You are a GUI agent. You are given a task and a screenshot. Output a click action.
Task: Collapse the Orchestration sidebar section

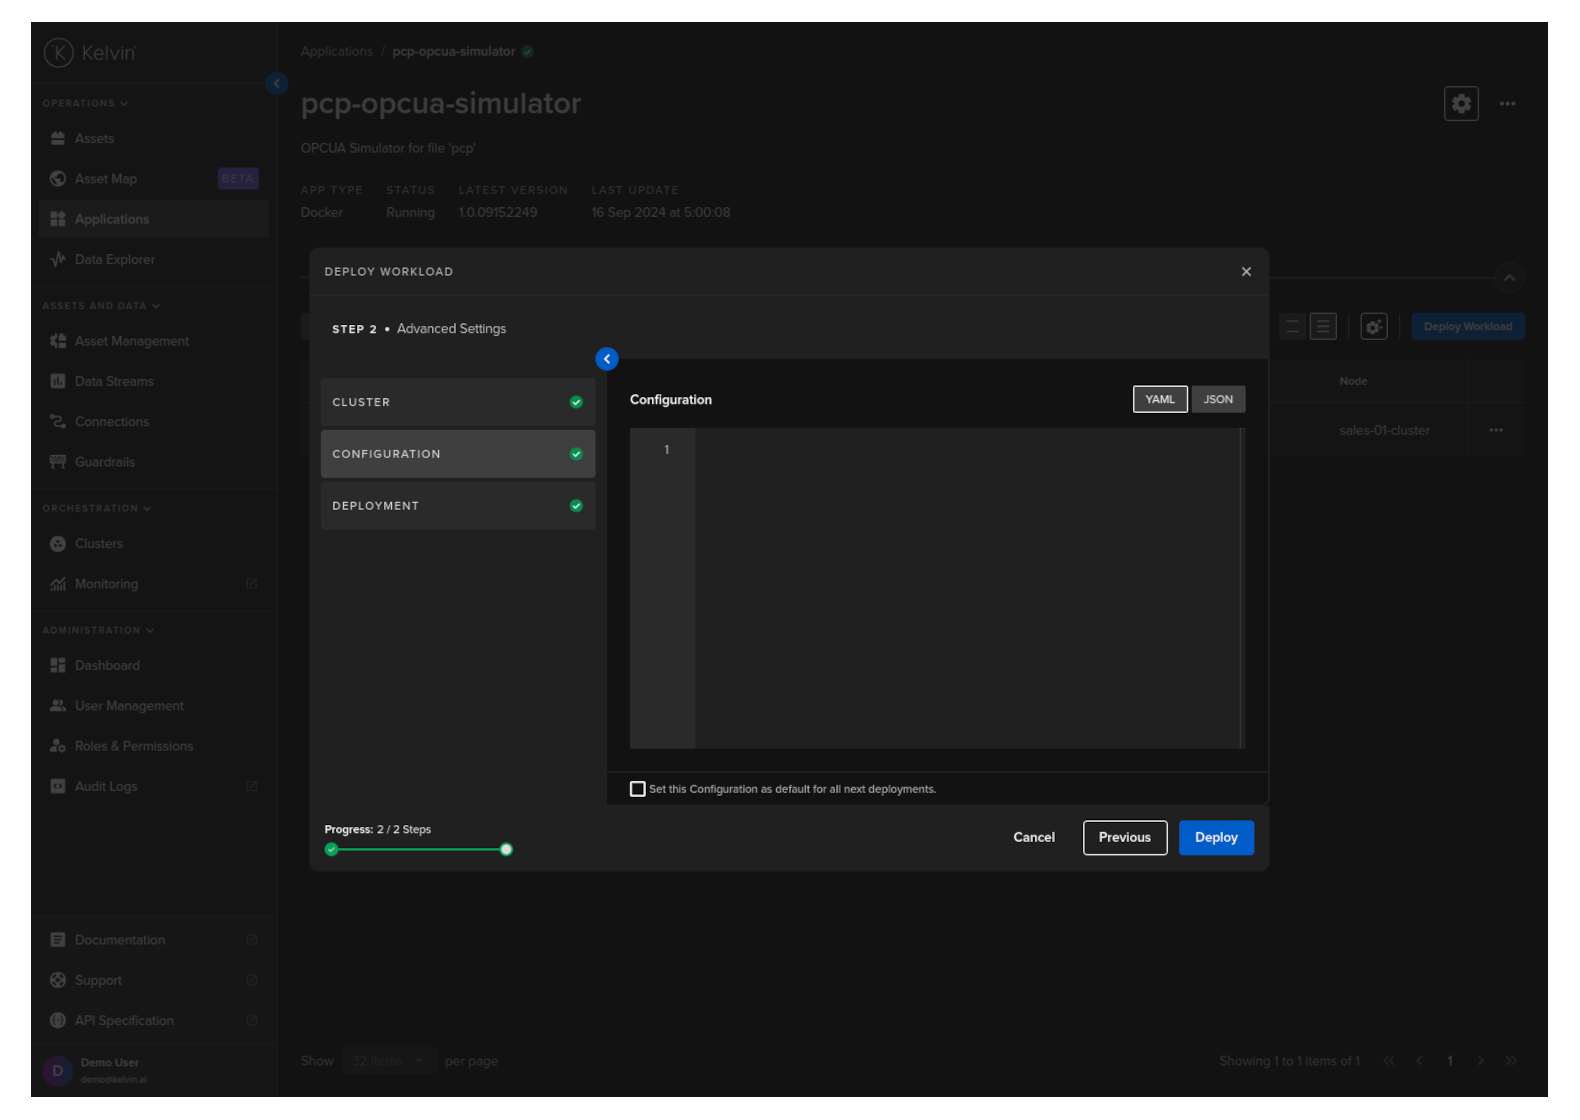pos(96,509)
